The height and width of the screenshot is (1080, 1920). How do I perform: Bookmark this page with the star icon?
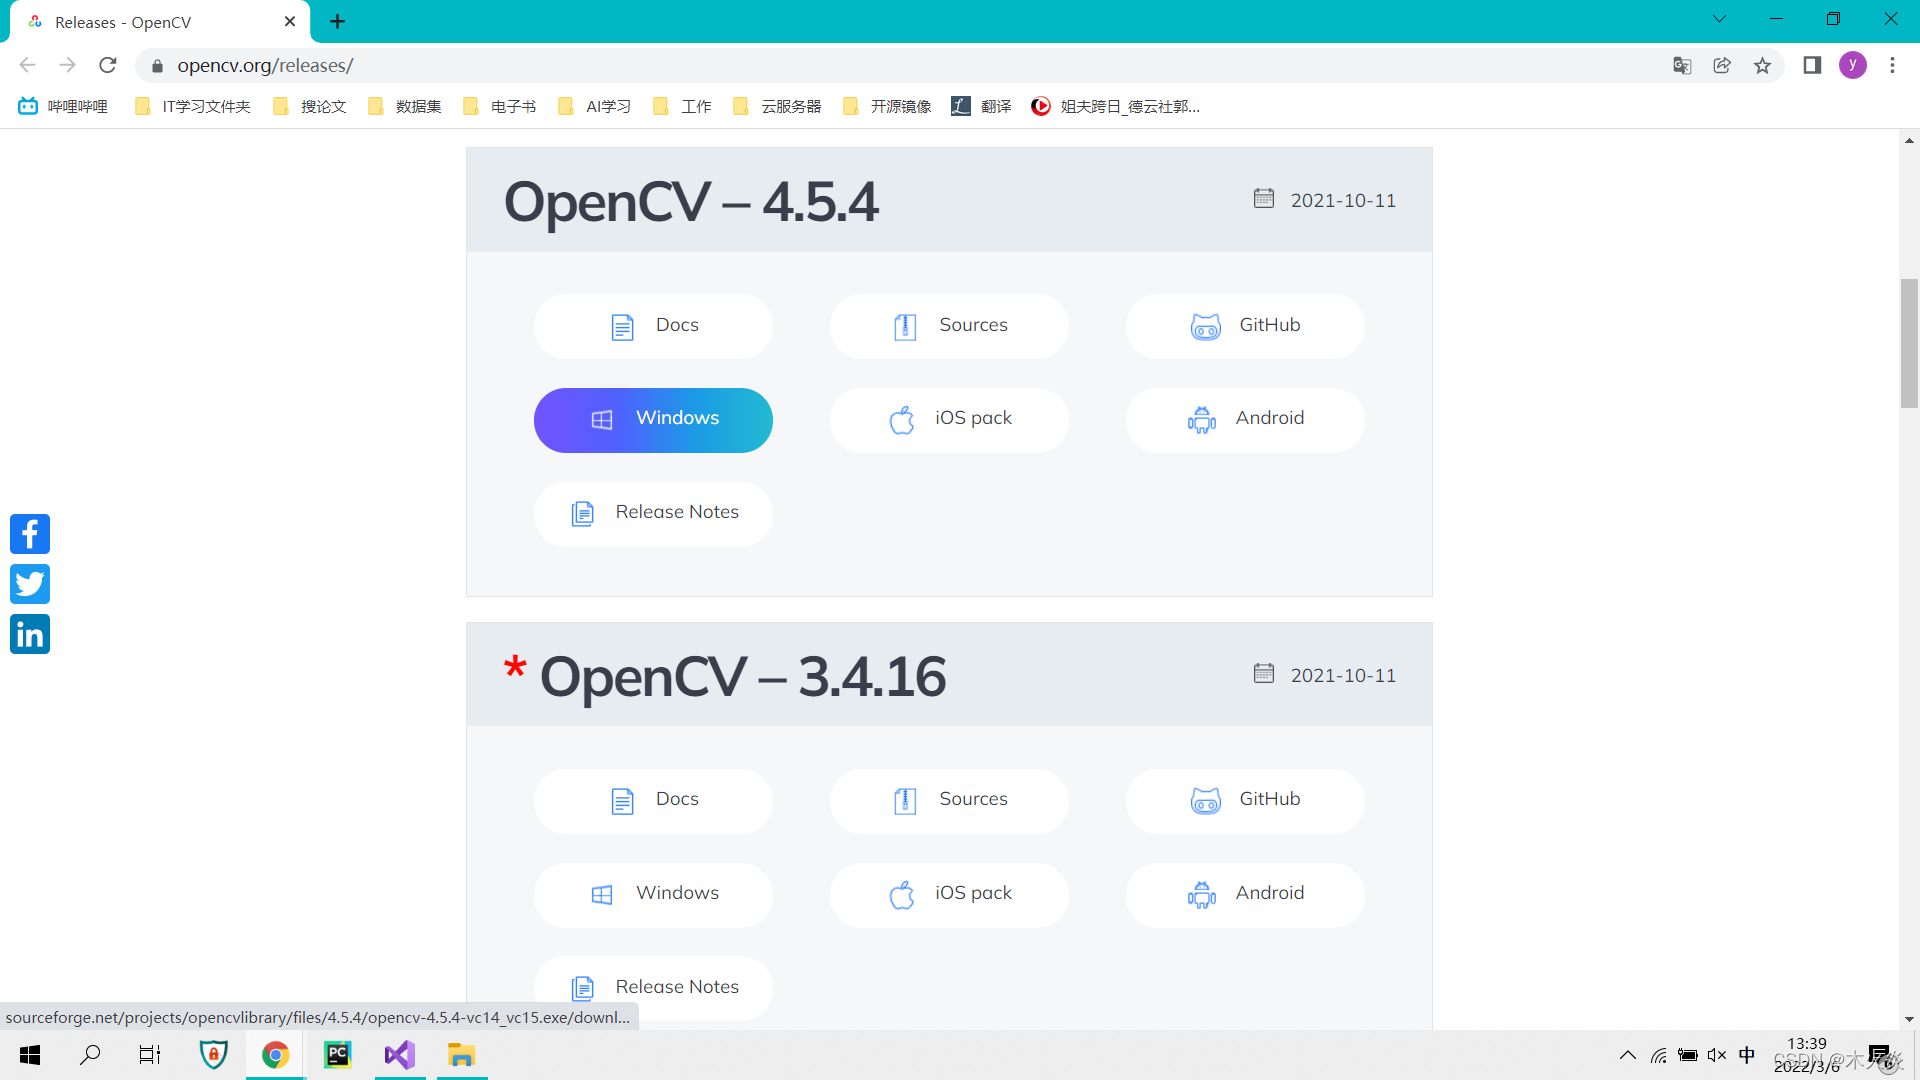[1762, 65]
